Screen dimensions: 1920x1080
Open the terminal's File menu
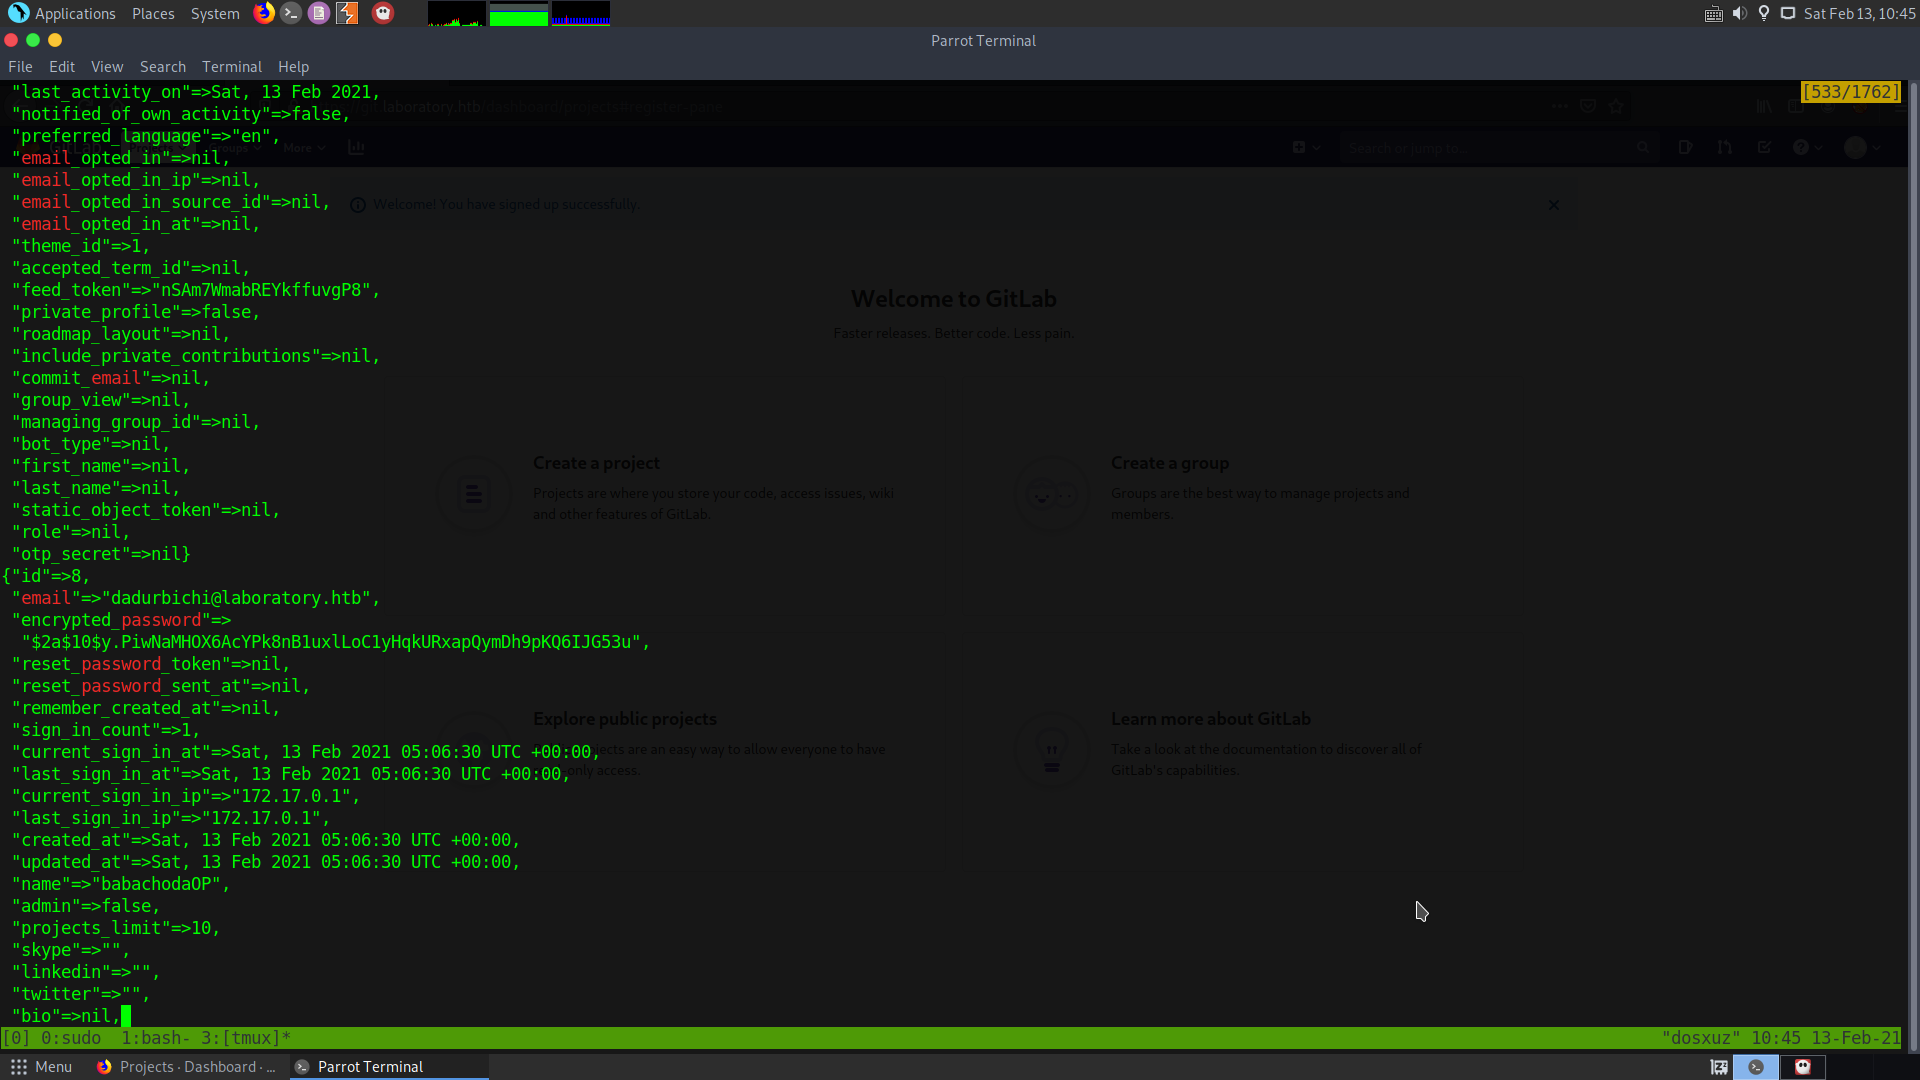(x=20, y=67)
